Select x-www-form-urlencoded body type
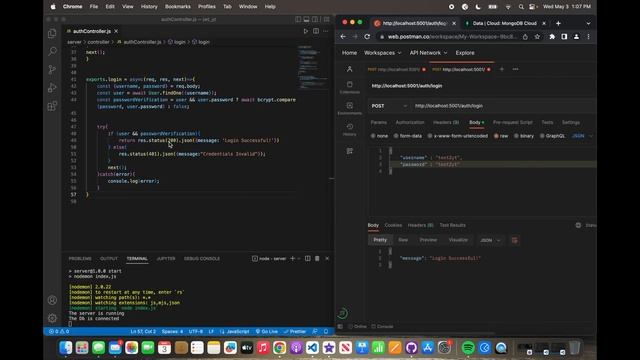This screenshot has width=640, height=360. click(457, 136)
